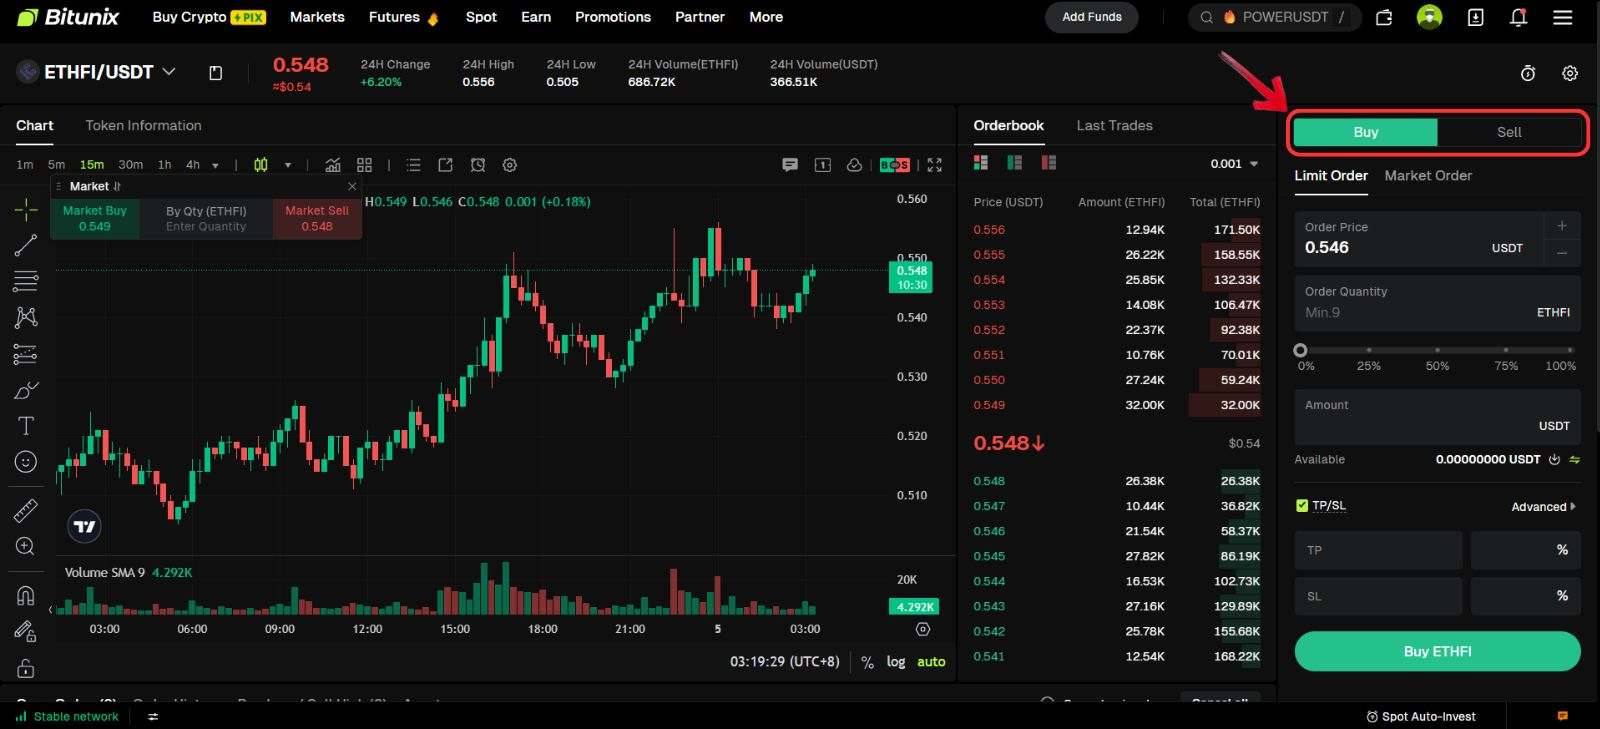Select the Market Order tab
The width and height of the screenshot is (1600, 729).
coord(1428,175)
